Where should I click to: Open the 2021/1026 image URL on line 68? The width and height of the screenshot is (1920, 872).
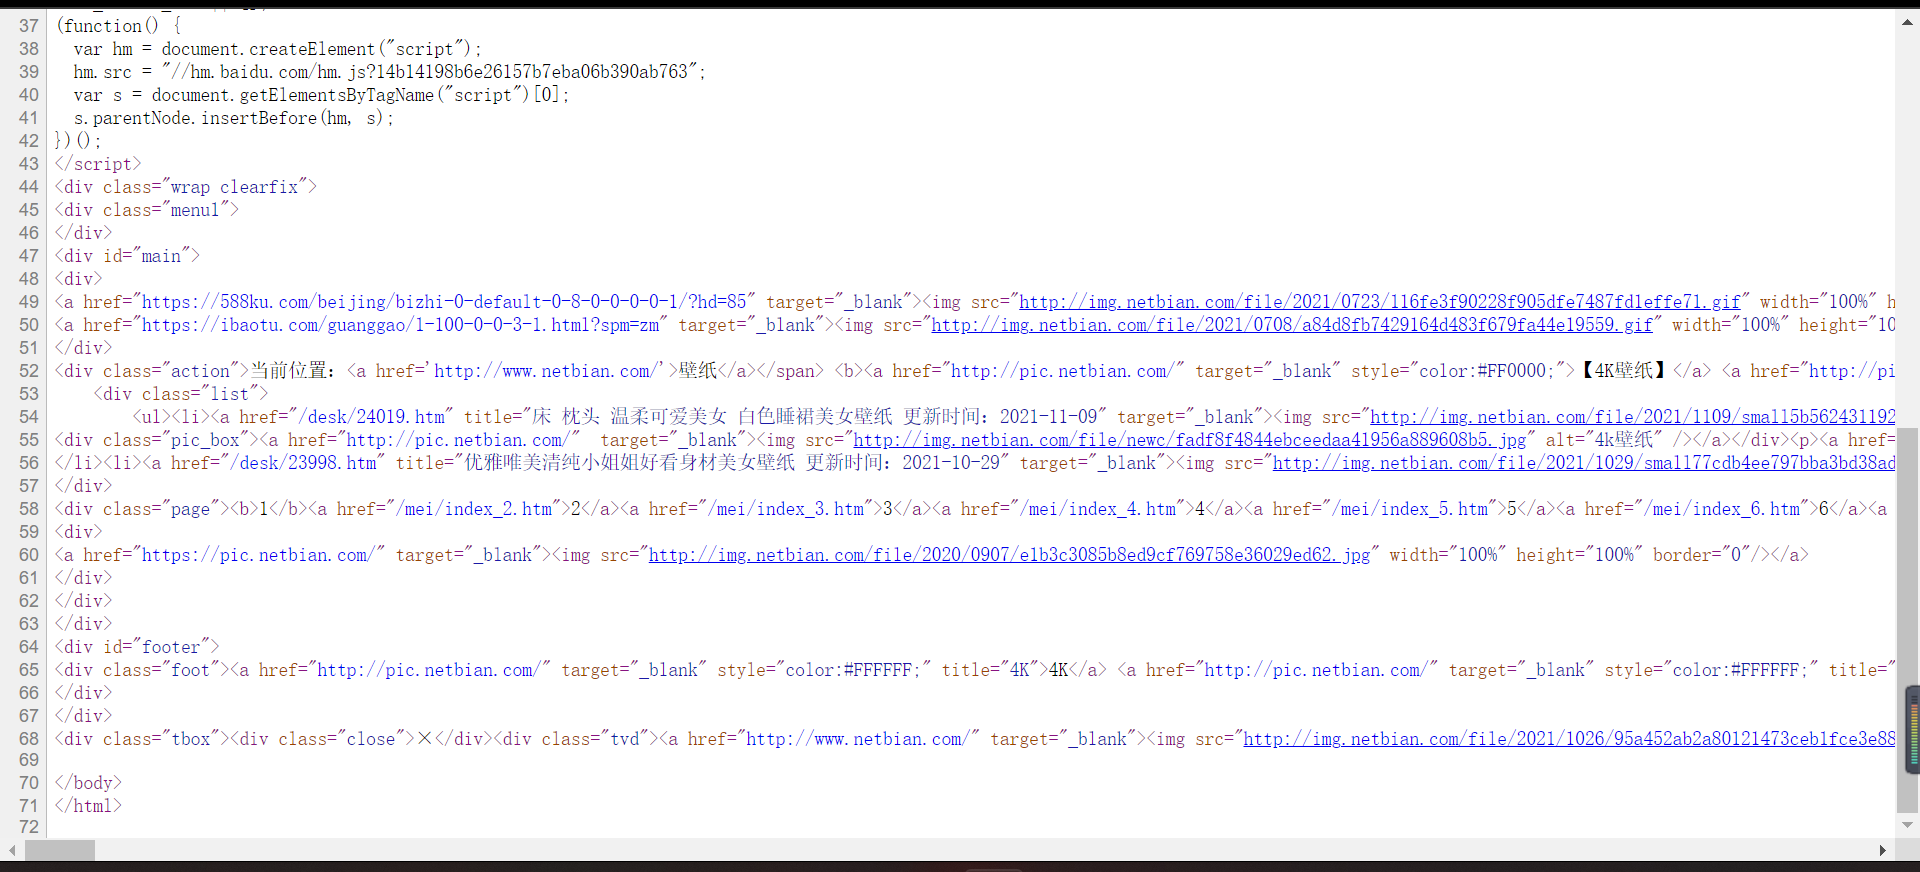tap(1569, 739)
